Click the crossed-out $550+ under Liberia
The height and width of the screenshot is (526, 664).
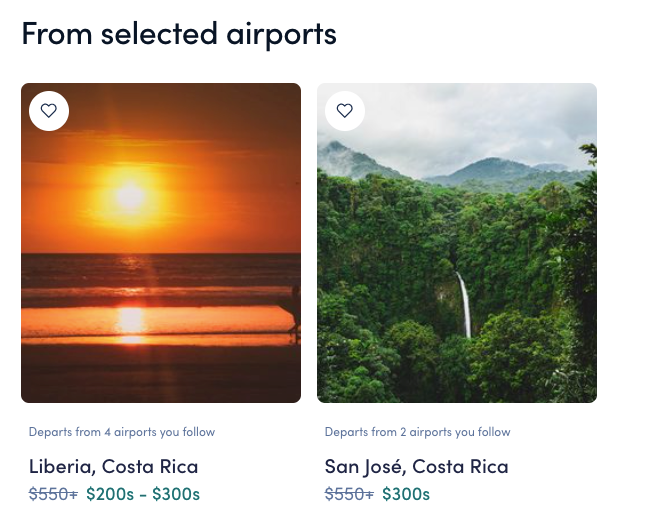tap(54, 494)
